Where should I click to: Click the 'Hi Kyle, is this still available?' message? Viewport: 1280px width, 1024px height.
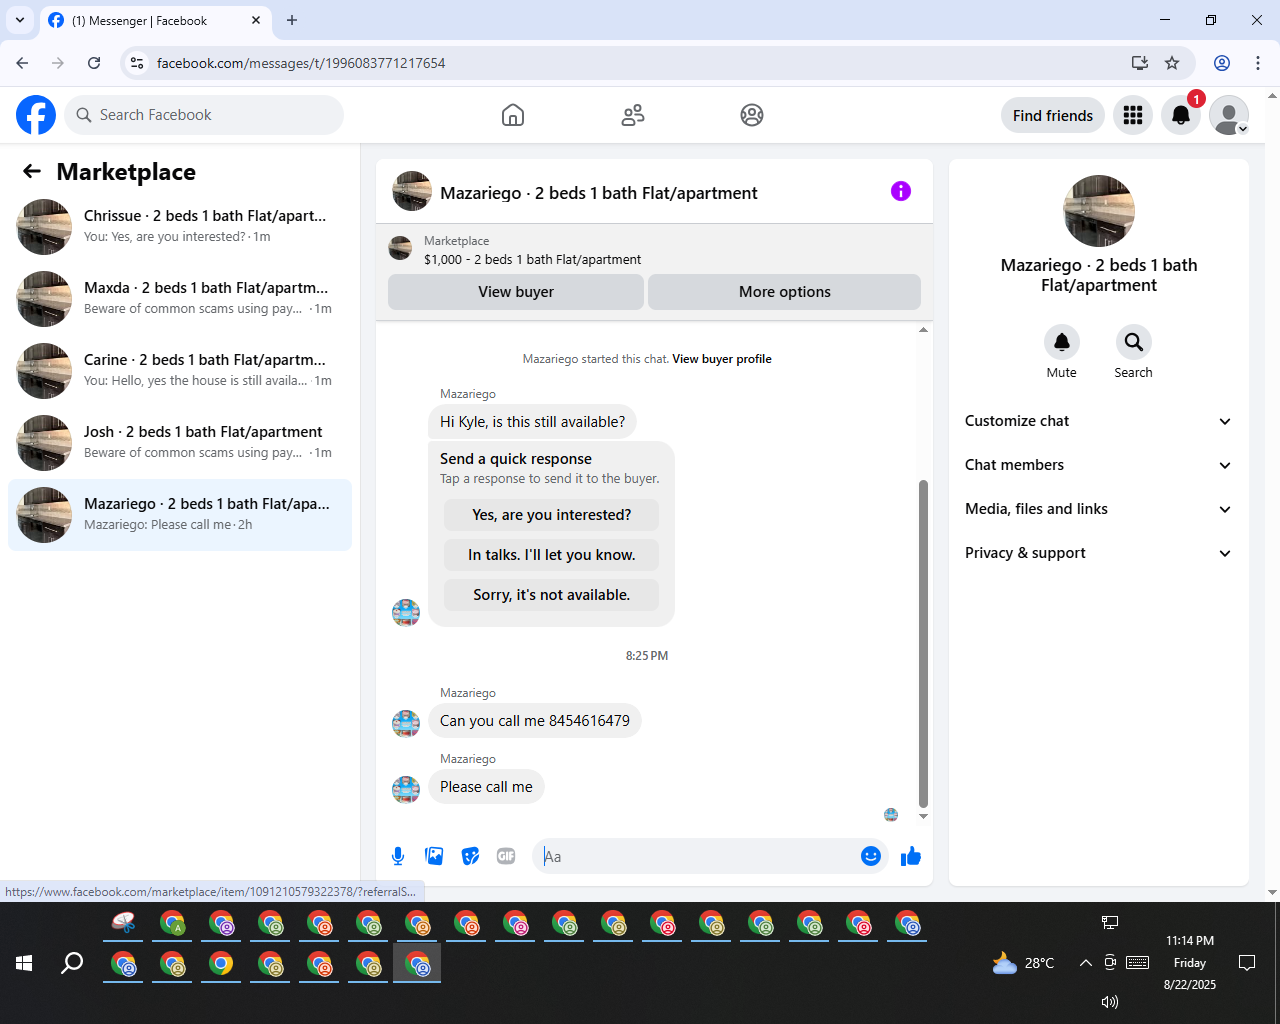tap(532, 422)
